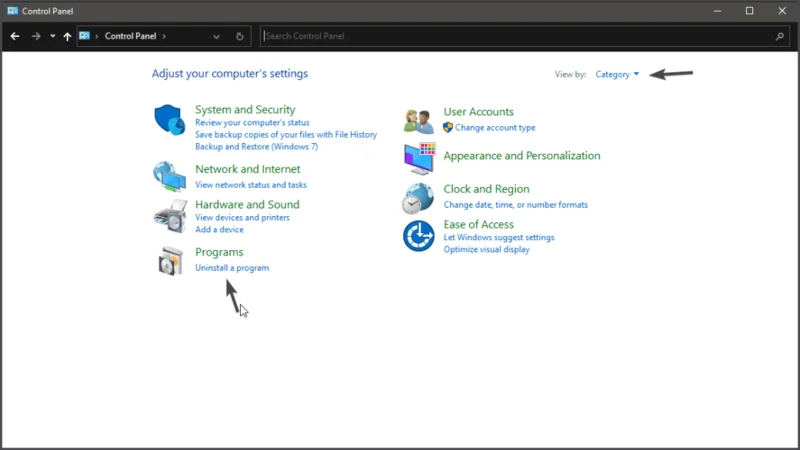Click the Control Panel title bar icon
This screenshot has height=450, width=800.
12,11
